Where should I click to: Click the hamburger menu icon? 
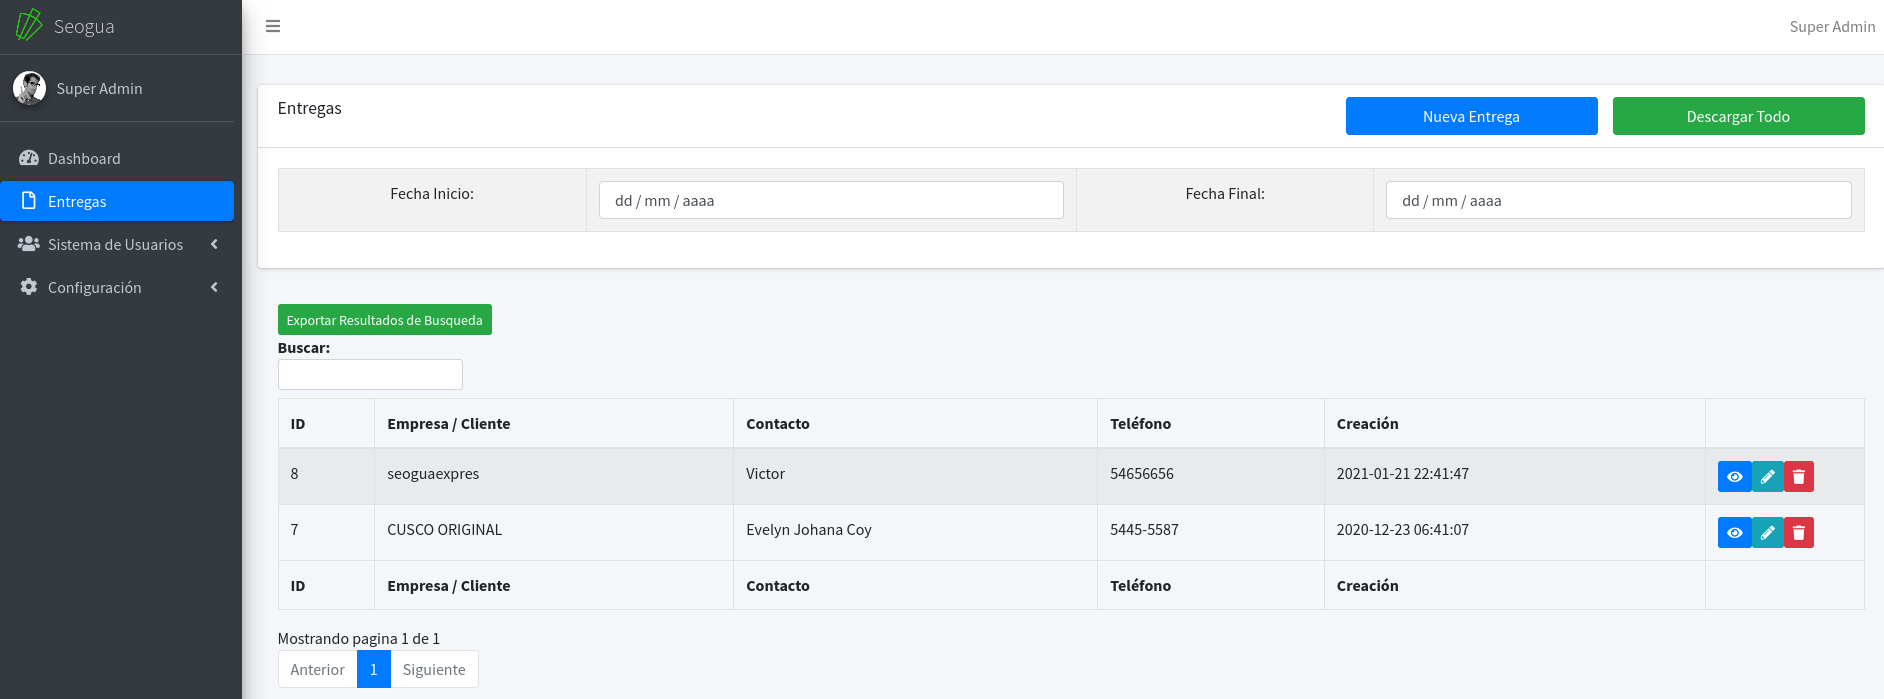pos(272,27)
